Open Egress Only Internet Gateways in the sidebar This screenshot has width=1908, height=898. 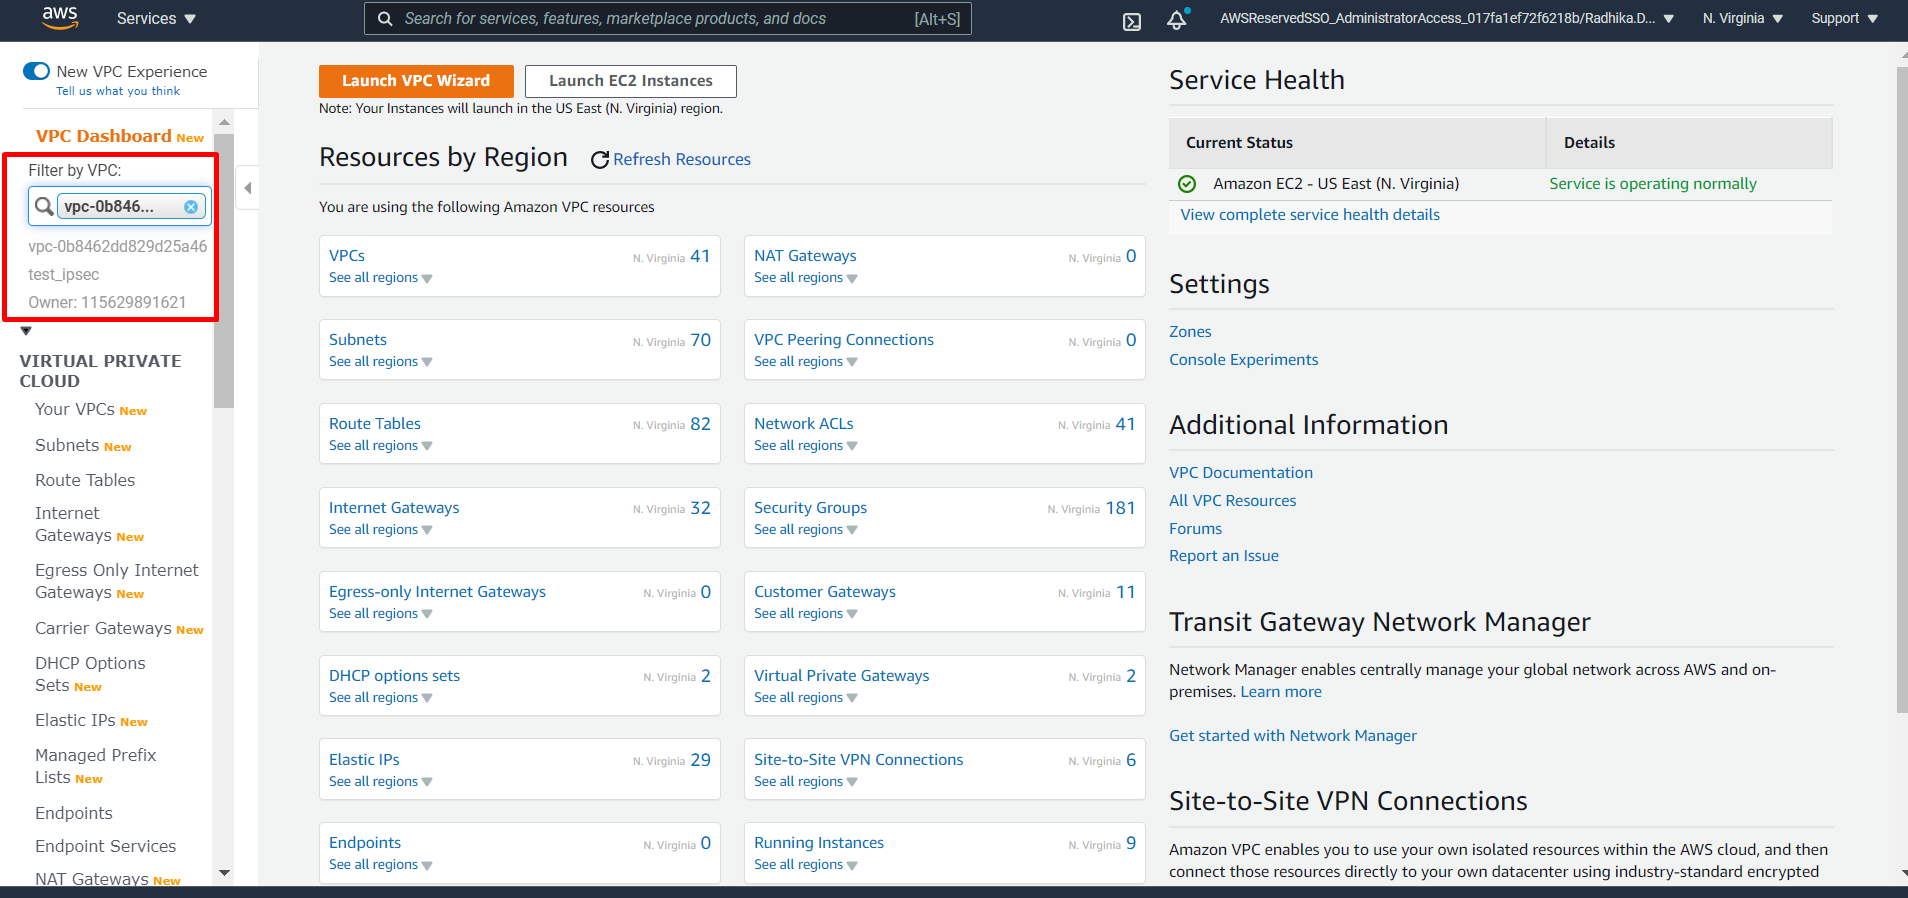point(117,582)
